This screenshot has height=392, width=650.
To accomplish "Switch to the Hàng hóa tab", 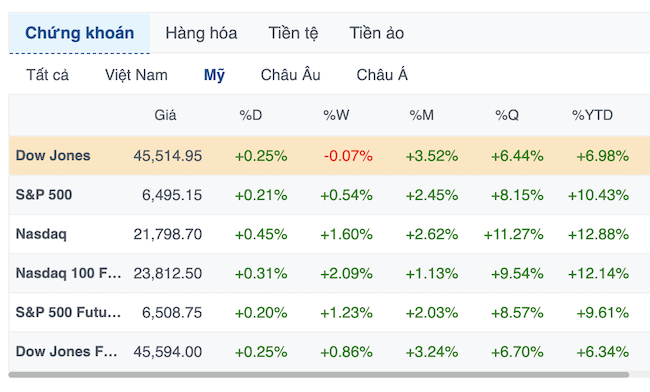I will [x=201, y=33].
